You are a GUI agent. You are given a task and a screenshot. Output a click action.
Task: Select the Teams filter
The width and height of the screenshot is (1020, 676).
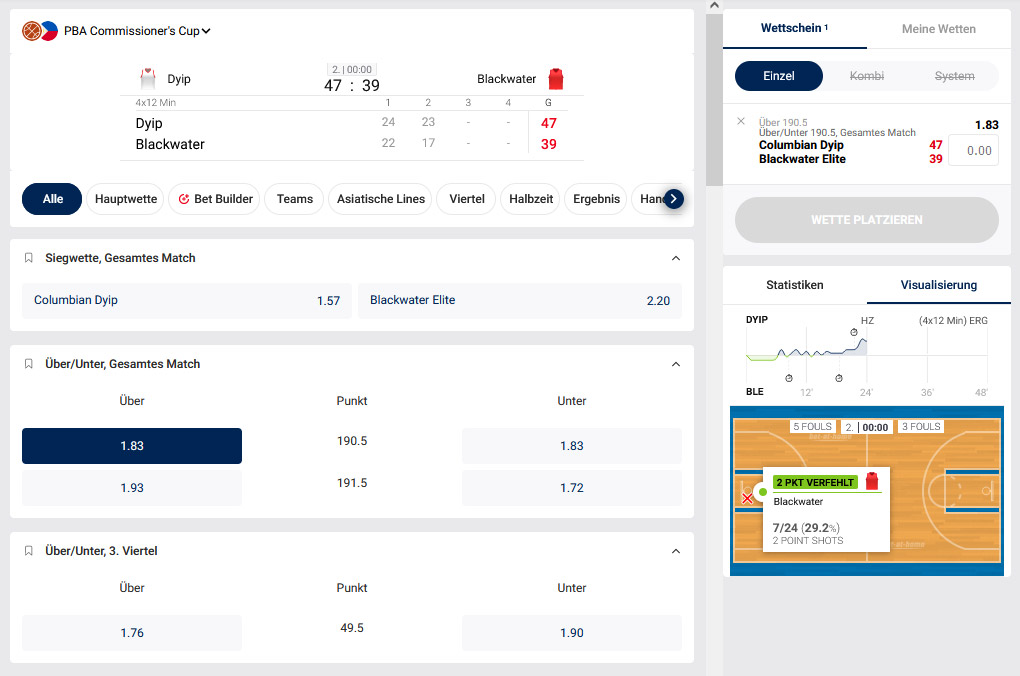(x=294, y=199)
